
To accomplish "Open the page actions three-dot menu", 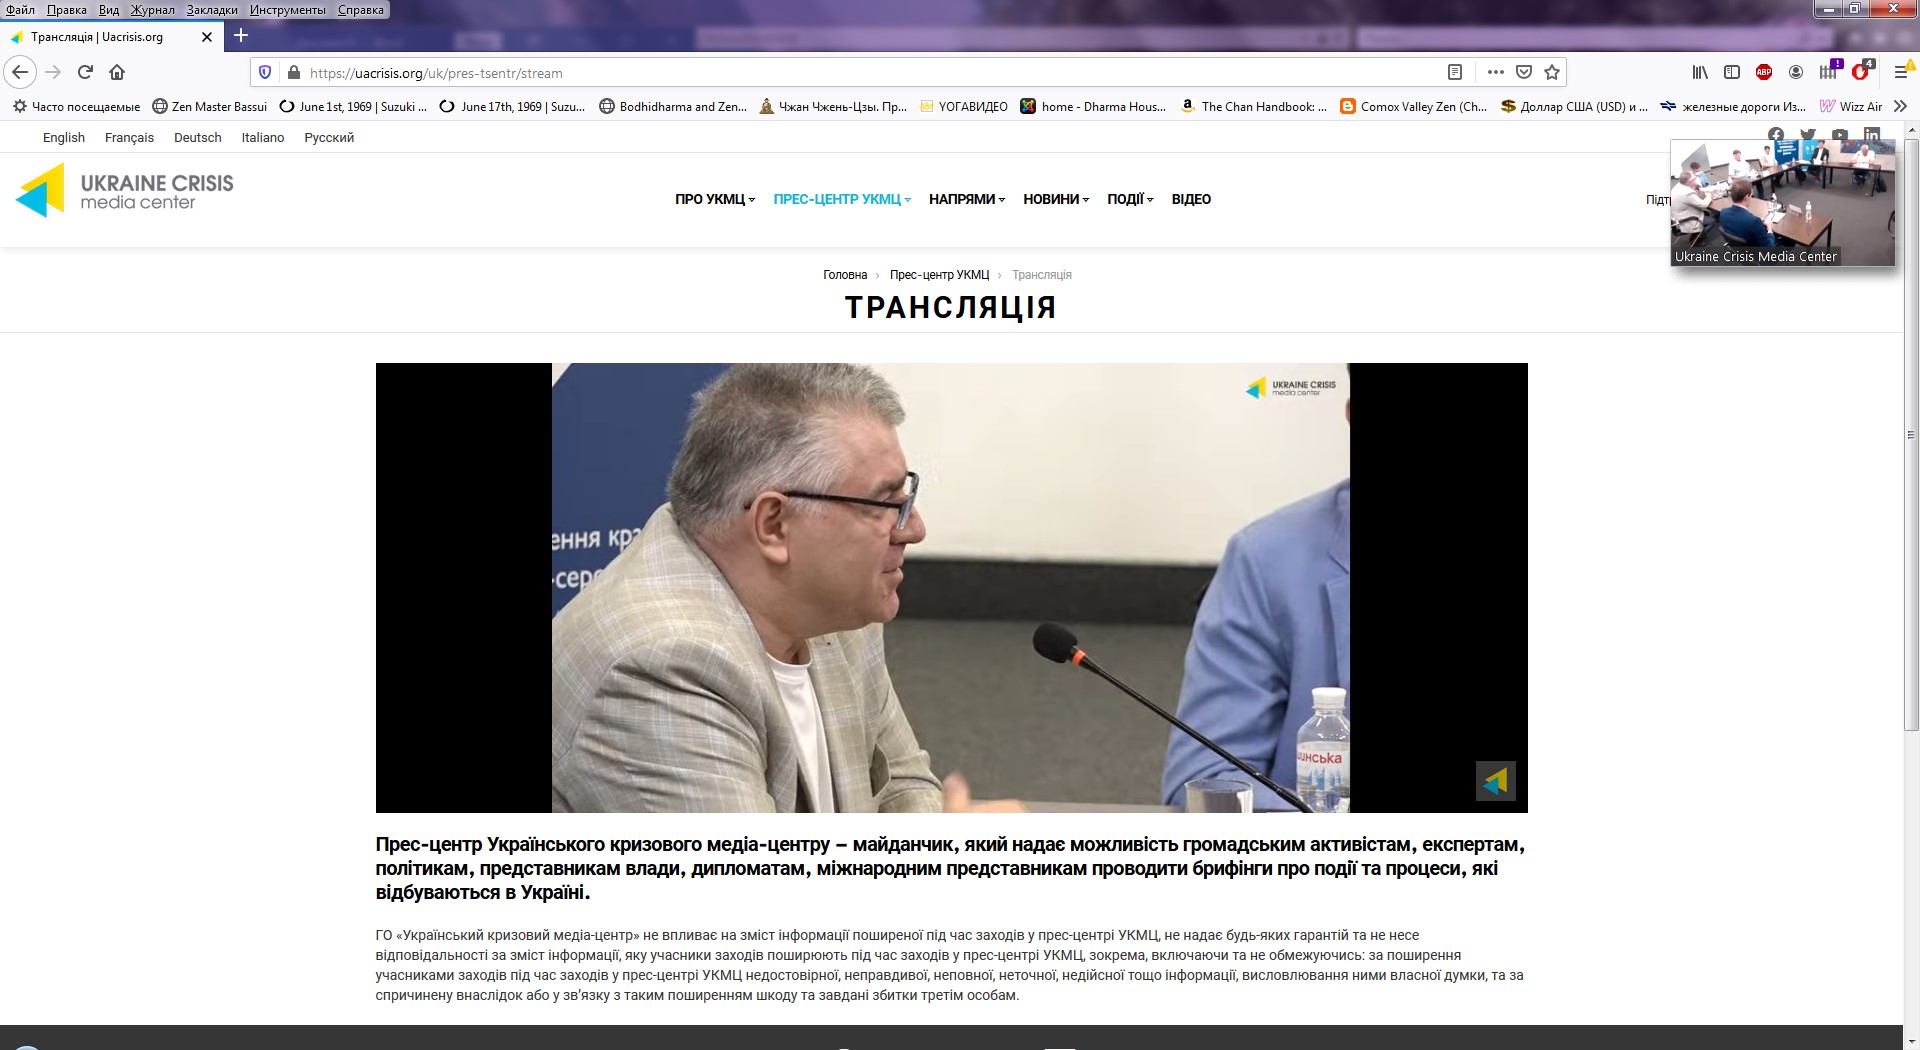I will pyautogui.click(x=1496, y=72).
